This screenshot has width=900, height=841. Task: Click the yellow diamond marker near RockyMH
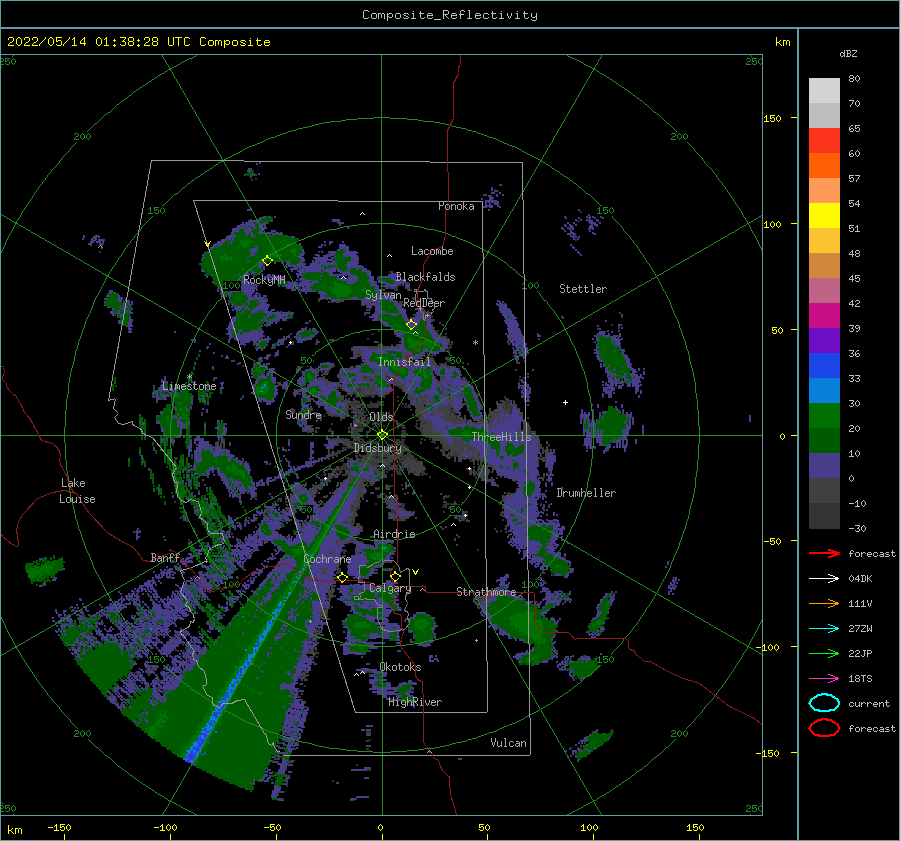267,261
